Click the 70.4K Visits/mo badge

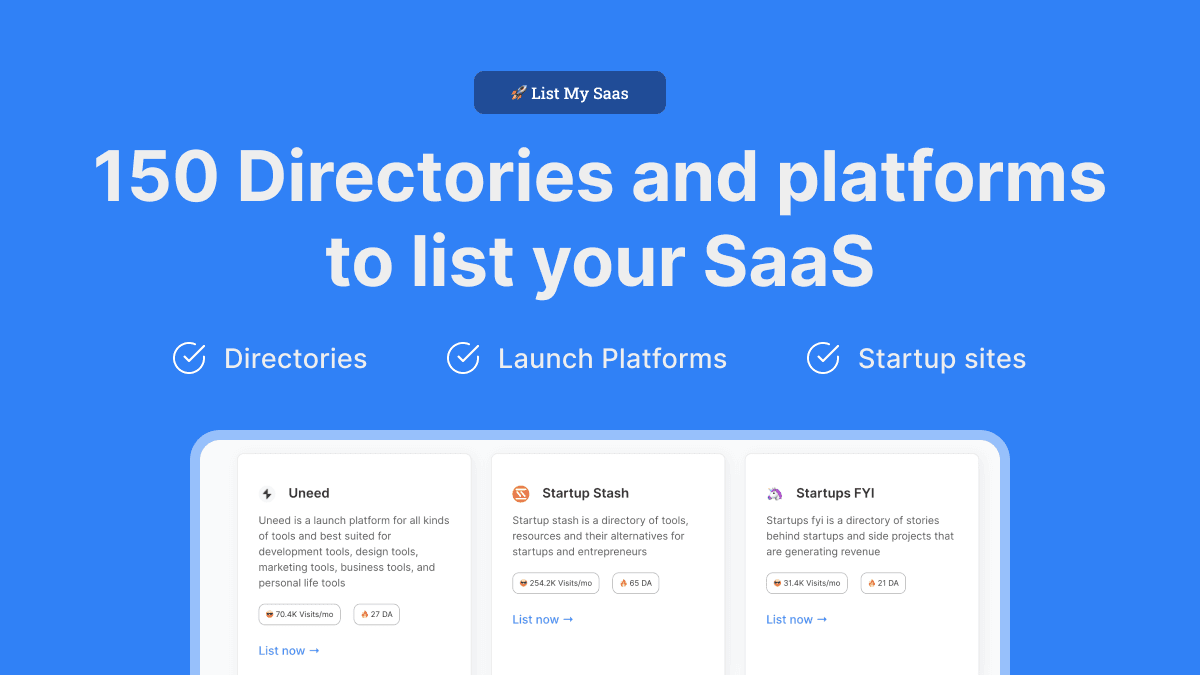300,614
